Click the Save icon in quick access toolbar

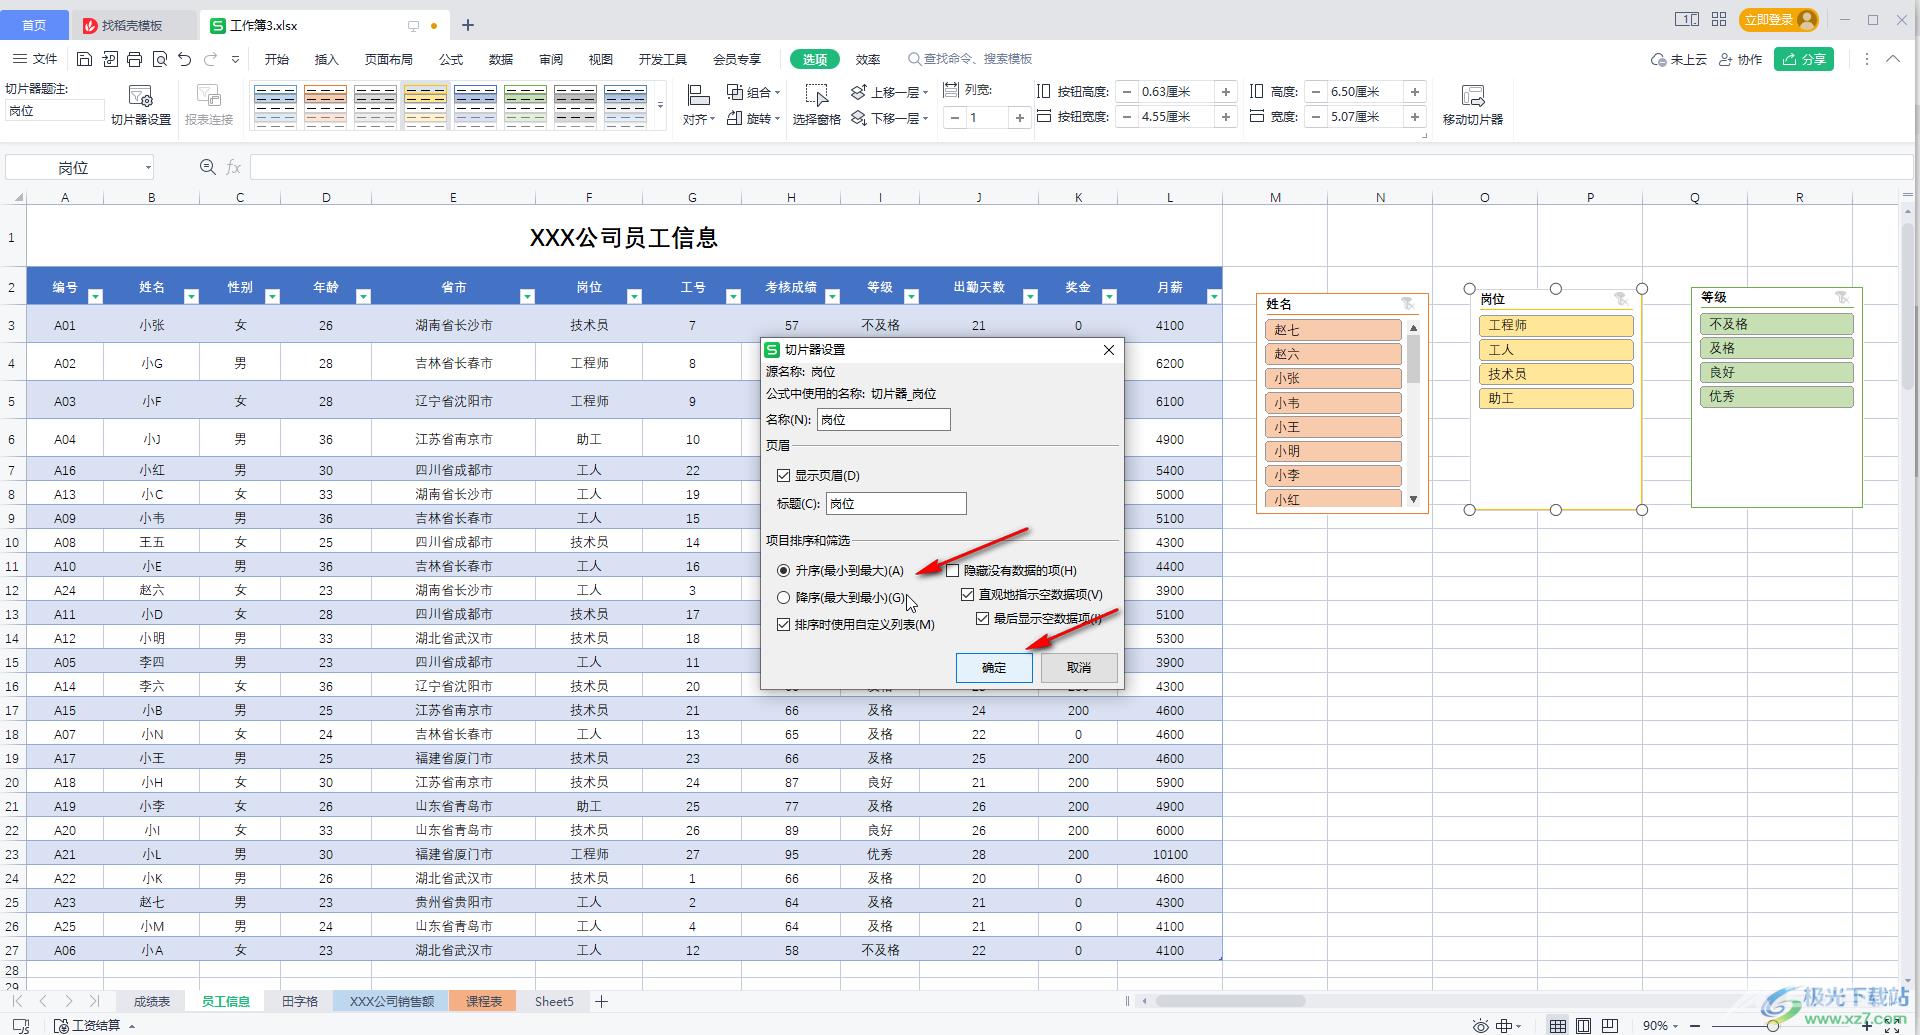pyautogui.click(x=85, y=59)
